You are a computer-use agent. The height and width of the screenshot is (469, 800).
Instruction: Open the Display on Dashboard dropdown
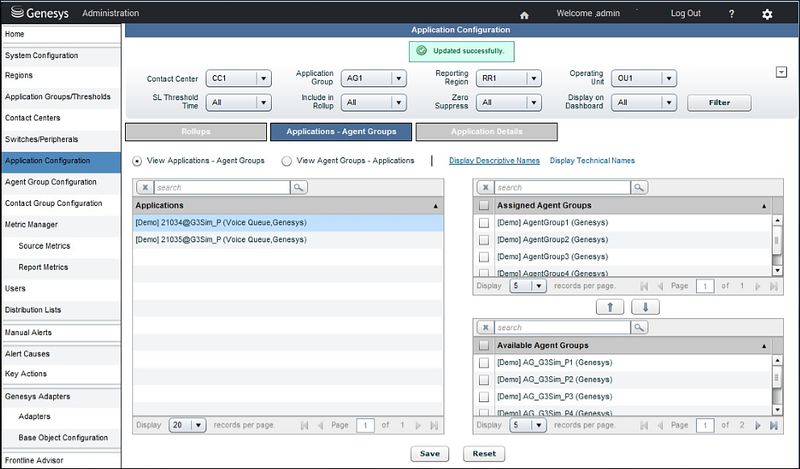click(644, 103)
